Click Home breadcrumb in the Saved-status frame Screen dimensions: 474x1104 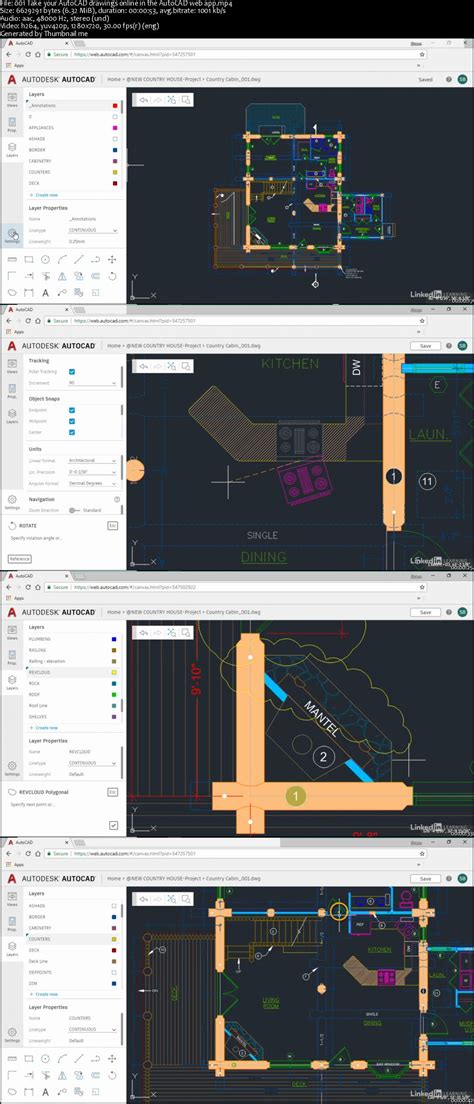pos(113,80)
